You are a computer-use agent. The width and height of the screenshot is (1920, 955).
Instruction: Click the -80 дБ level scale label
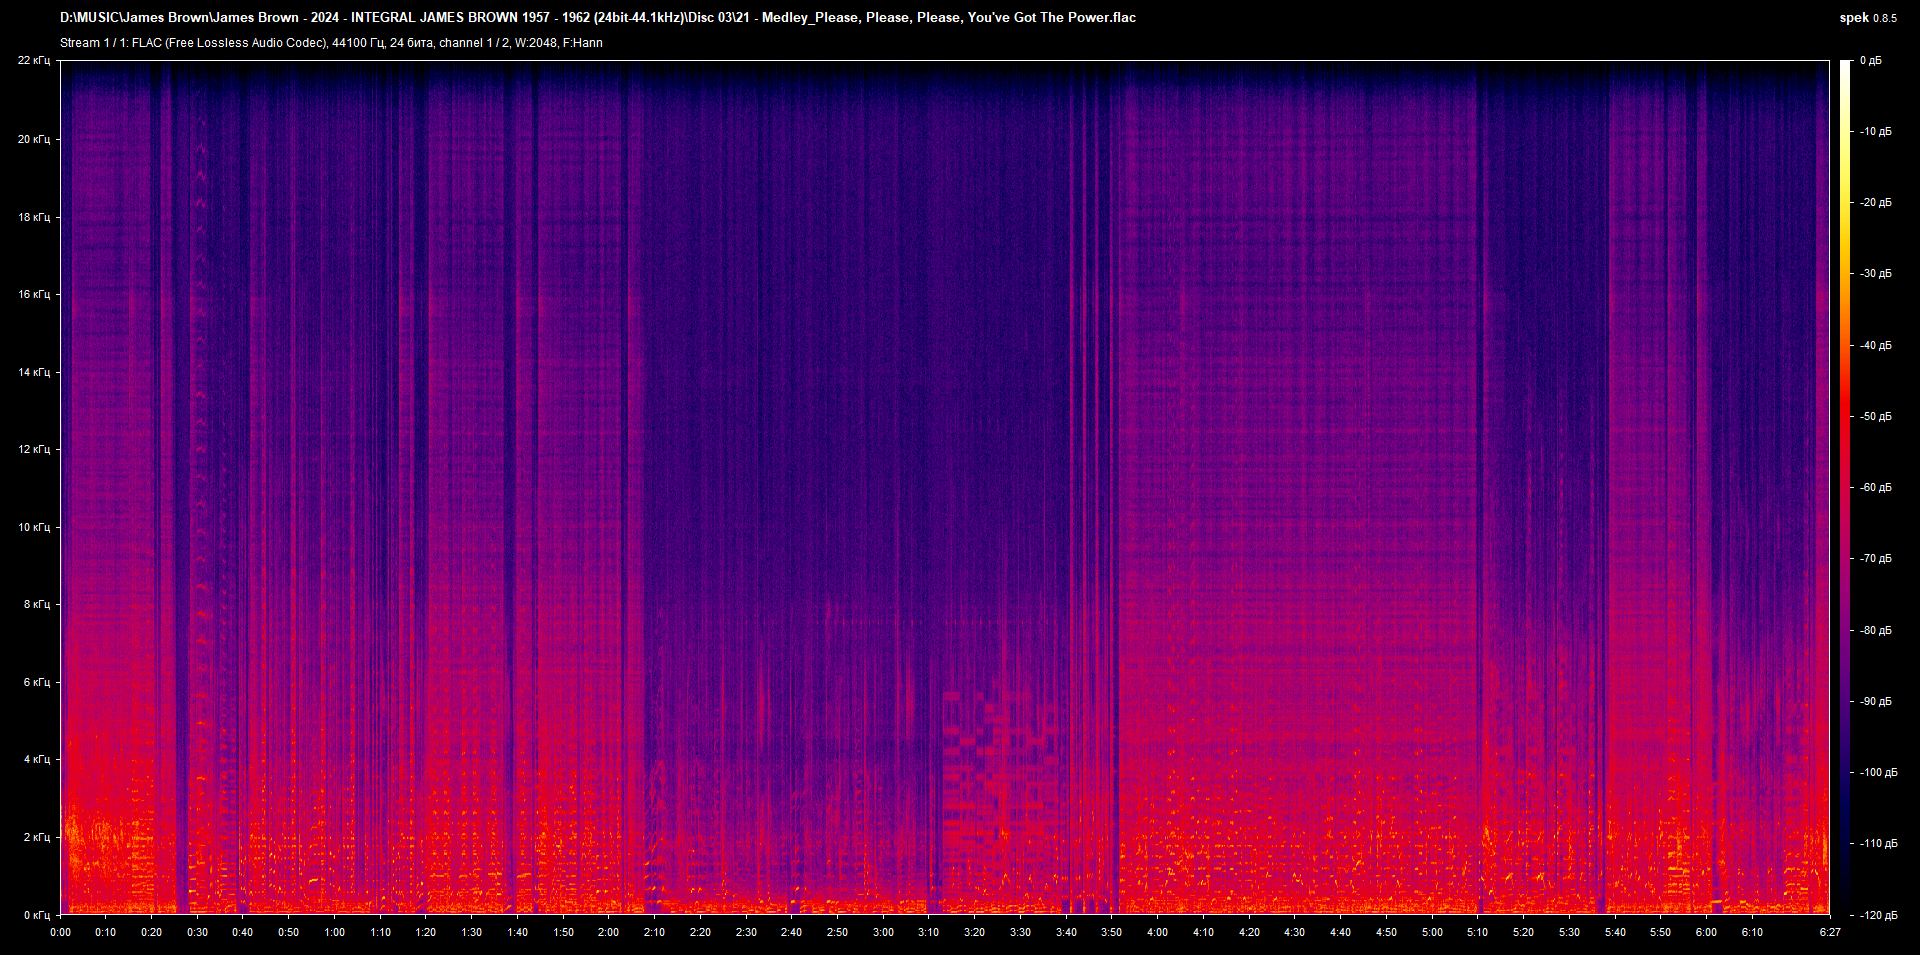pos(1876,631)
